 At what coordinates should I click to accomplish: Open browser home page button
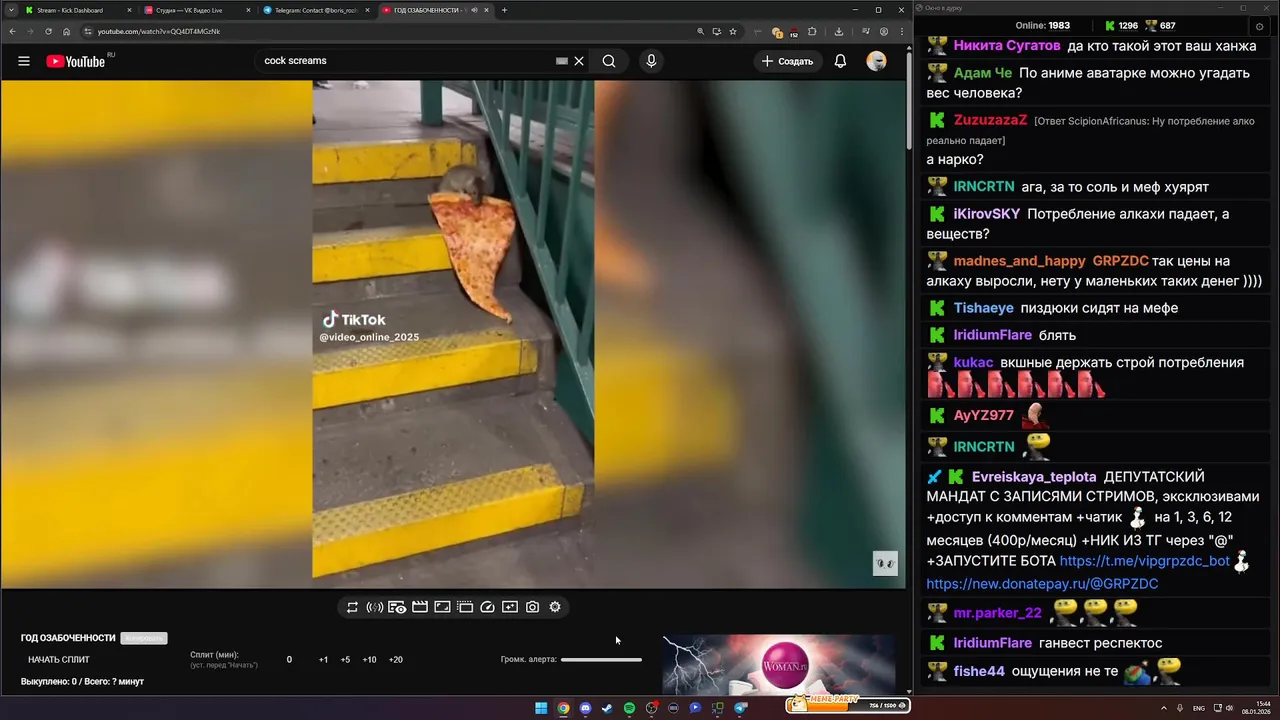click(66, 31)
